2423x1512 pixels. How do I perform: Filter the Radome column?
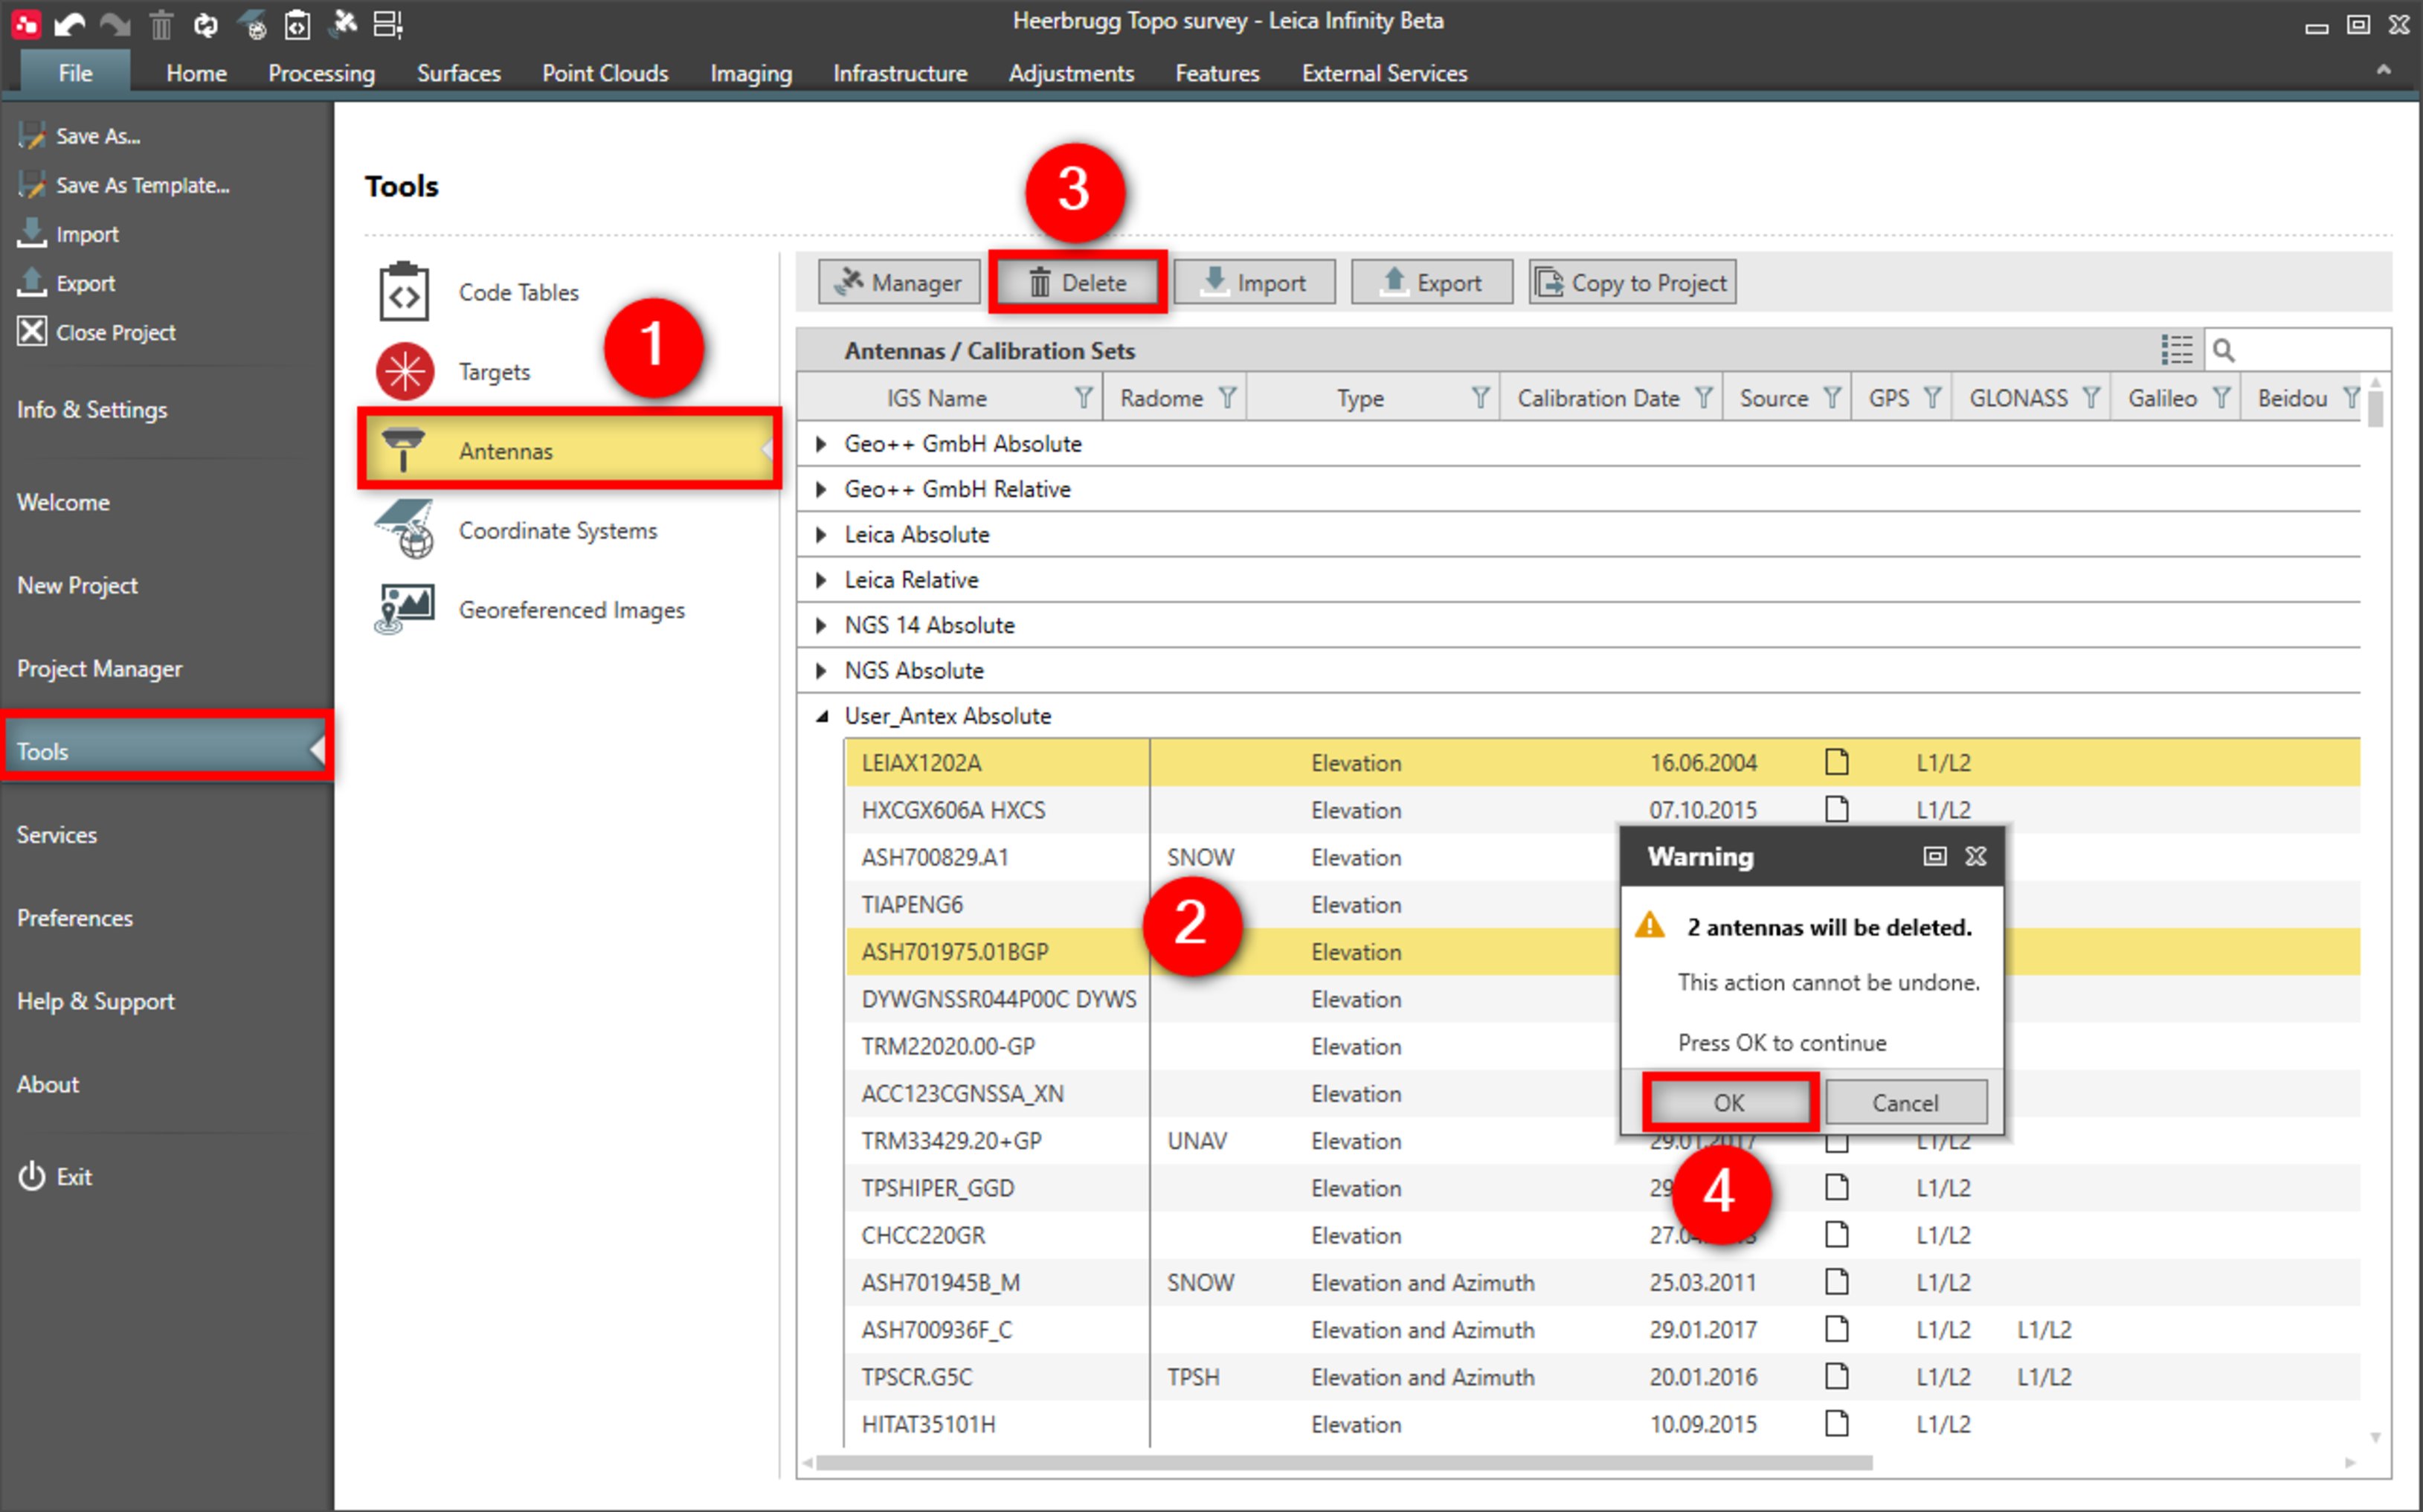coord(1227,398)
